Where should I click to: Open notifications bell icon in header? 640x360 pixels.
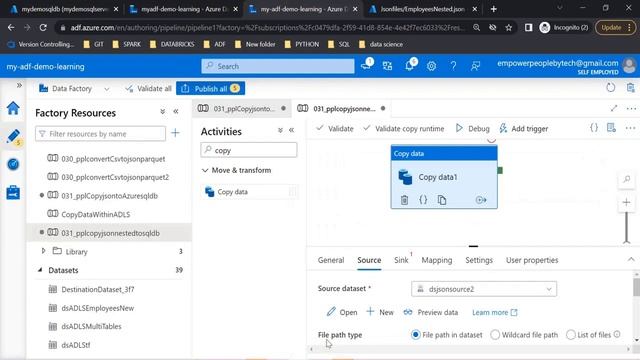pyautogui.click(x=409, y=65)
